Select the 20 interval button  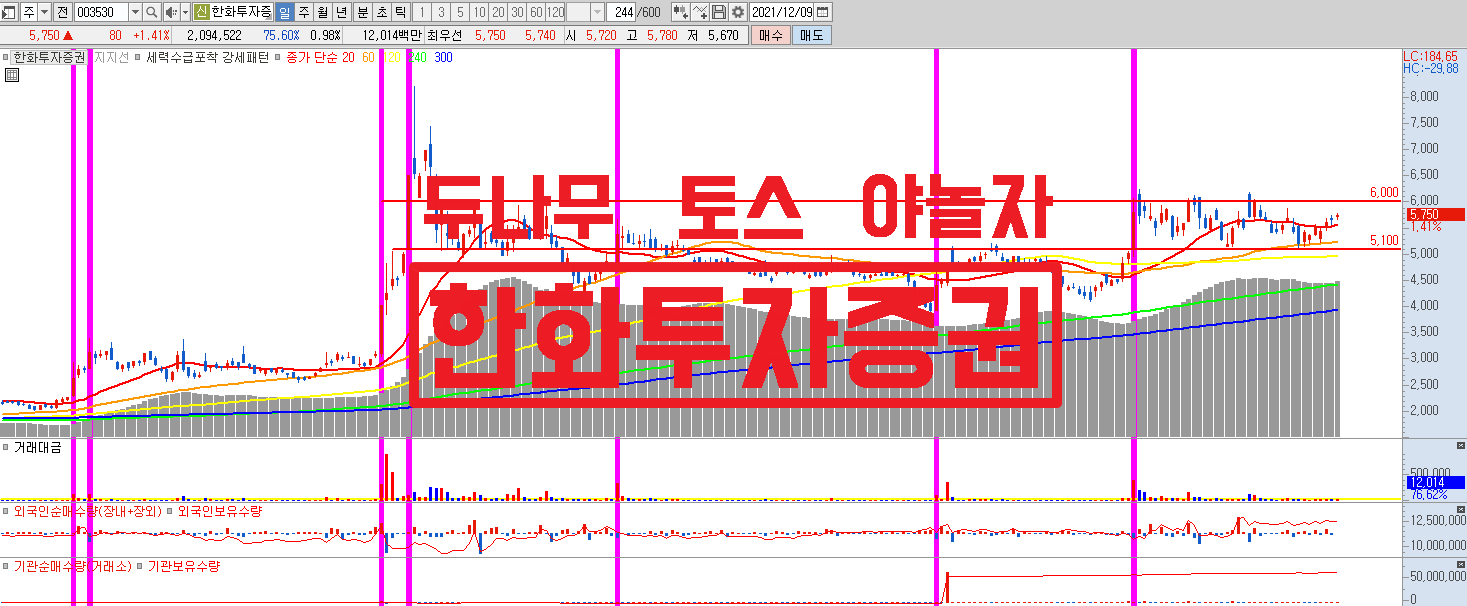coord(498,12)
